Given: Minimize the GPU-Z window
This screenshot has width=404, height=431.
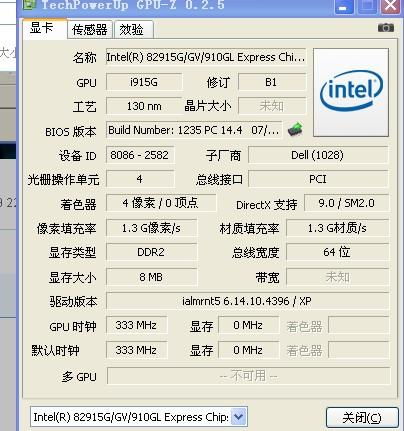Looking at the screenshot, I should tap(343, 6).
